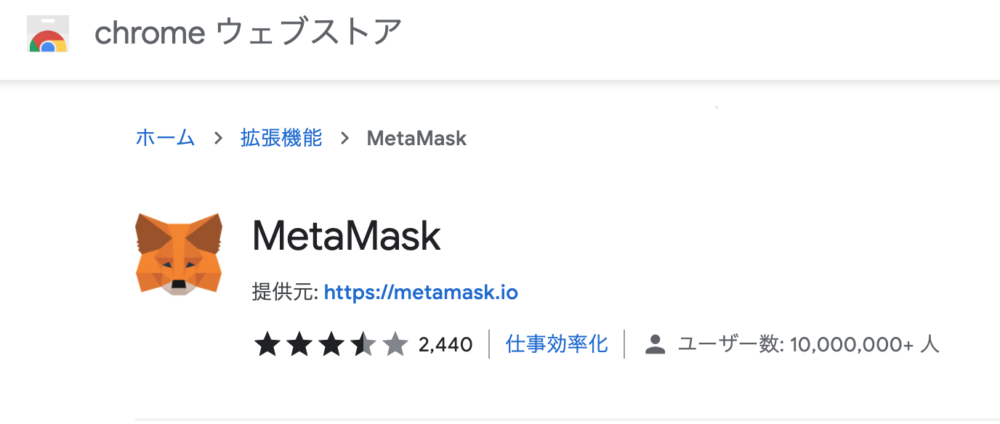
Task: Click the large MetaMask extension title
Action: click(x=346, y=236)
